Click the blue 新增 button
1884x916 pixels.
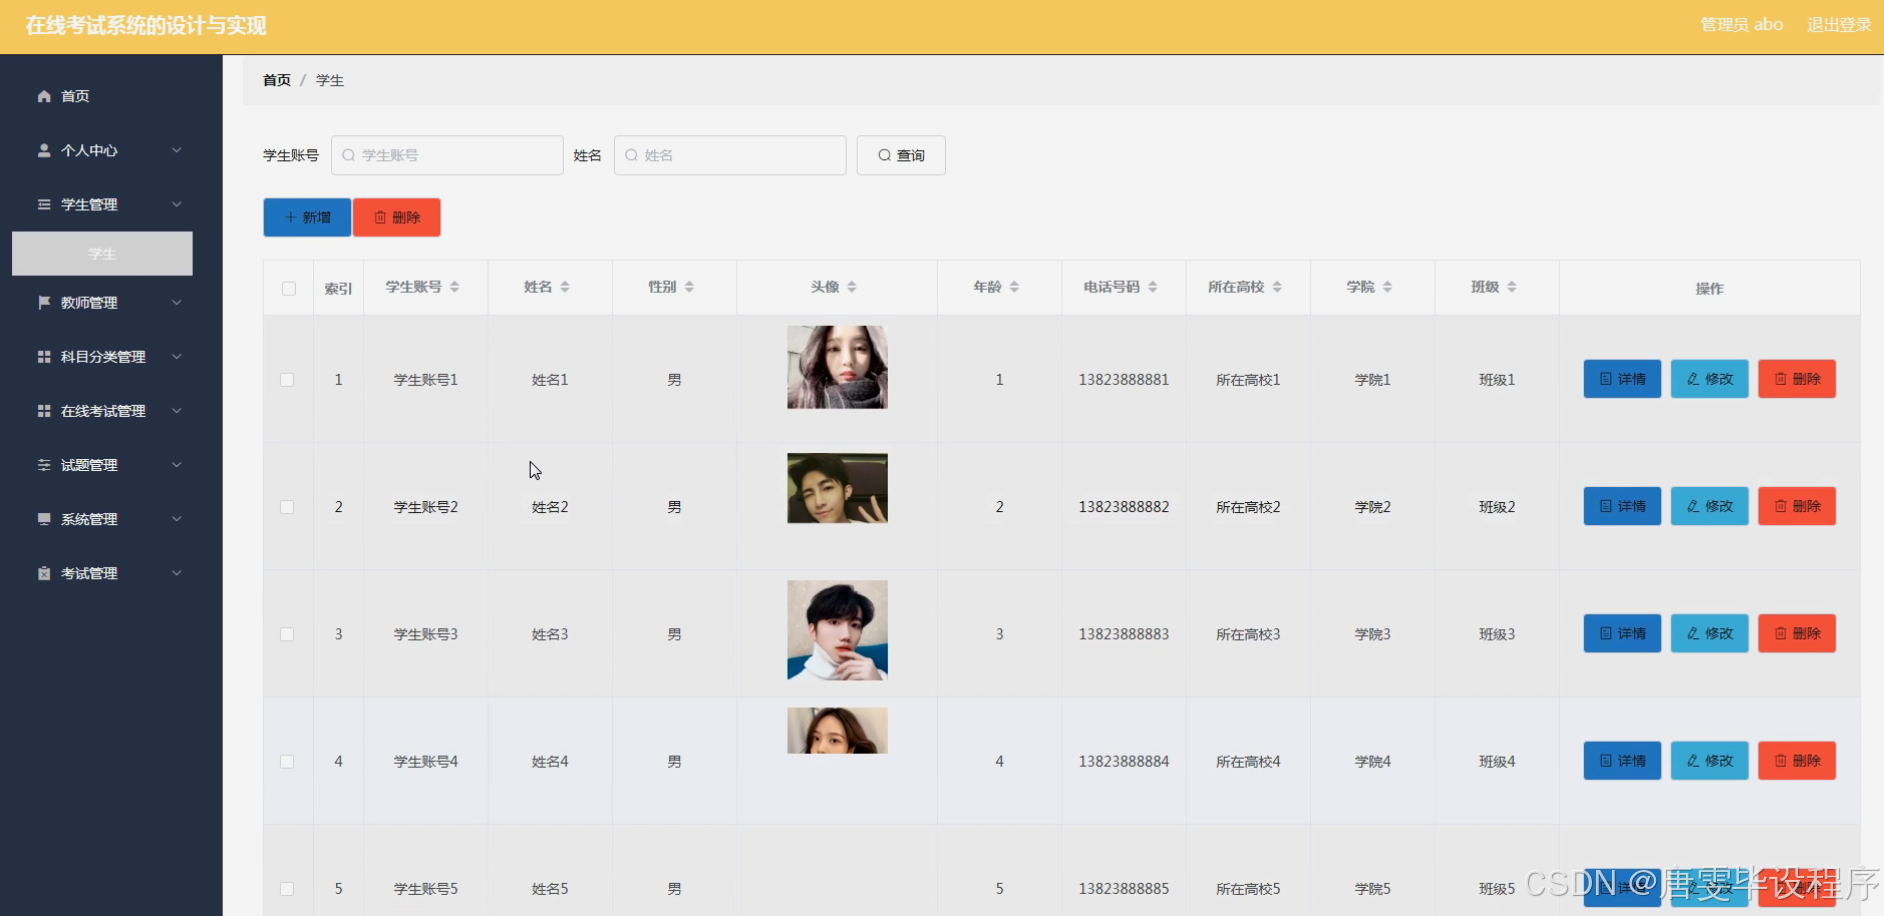[x=307, y=217]
